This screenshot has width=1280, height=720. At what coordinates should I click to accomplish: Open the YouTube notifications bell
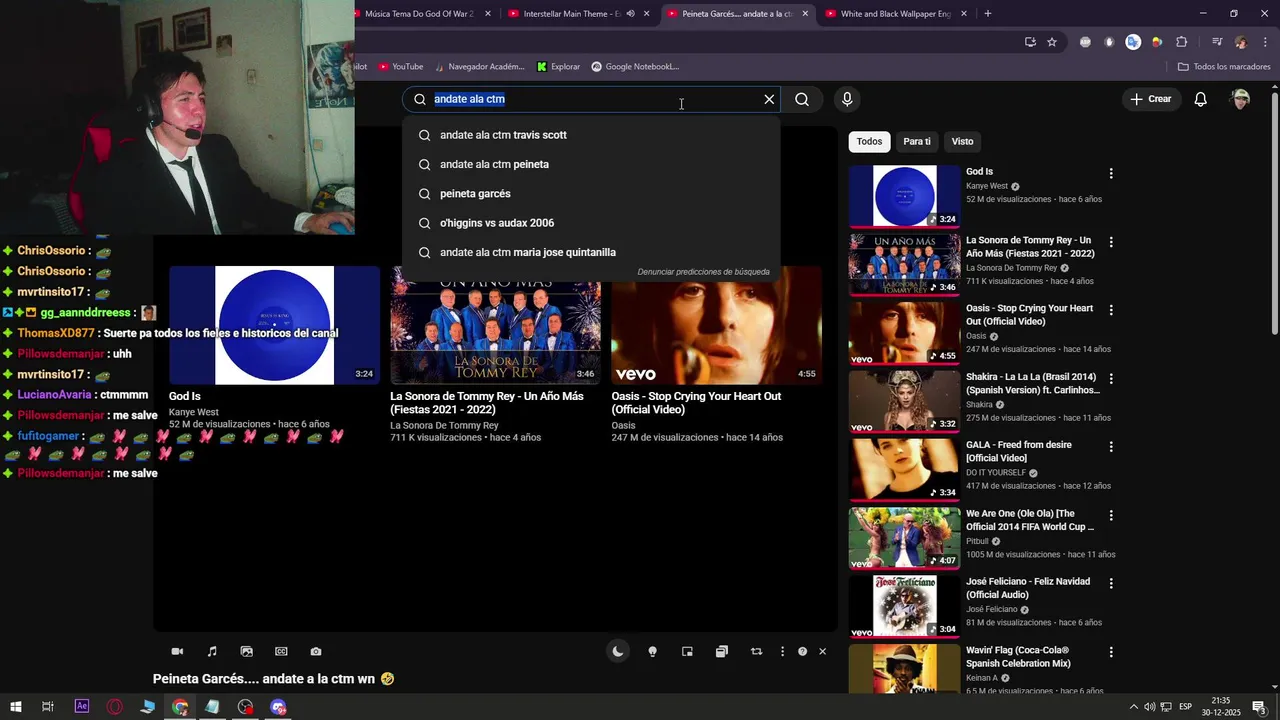click(x=1201, y=99)
